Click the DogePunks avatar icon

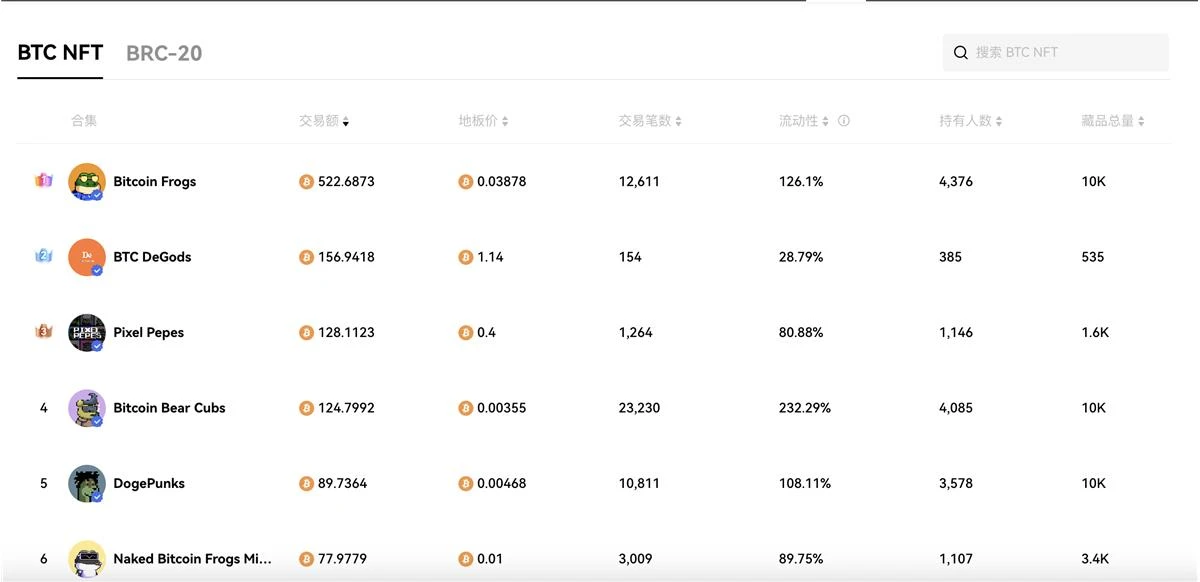[x=87, y=484]
